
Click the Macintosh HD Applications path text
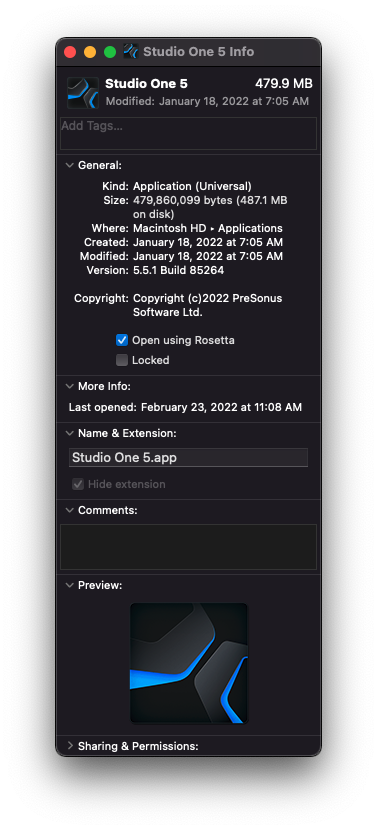coord(208,229)
